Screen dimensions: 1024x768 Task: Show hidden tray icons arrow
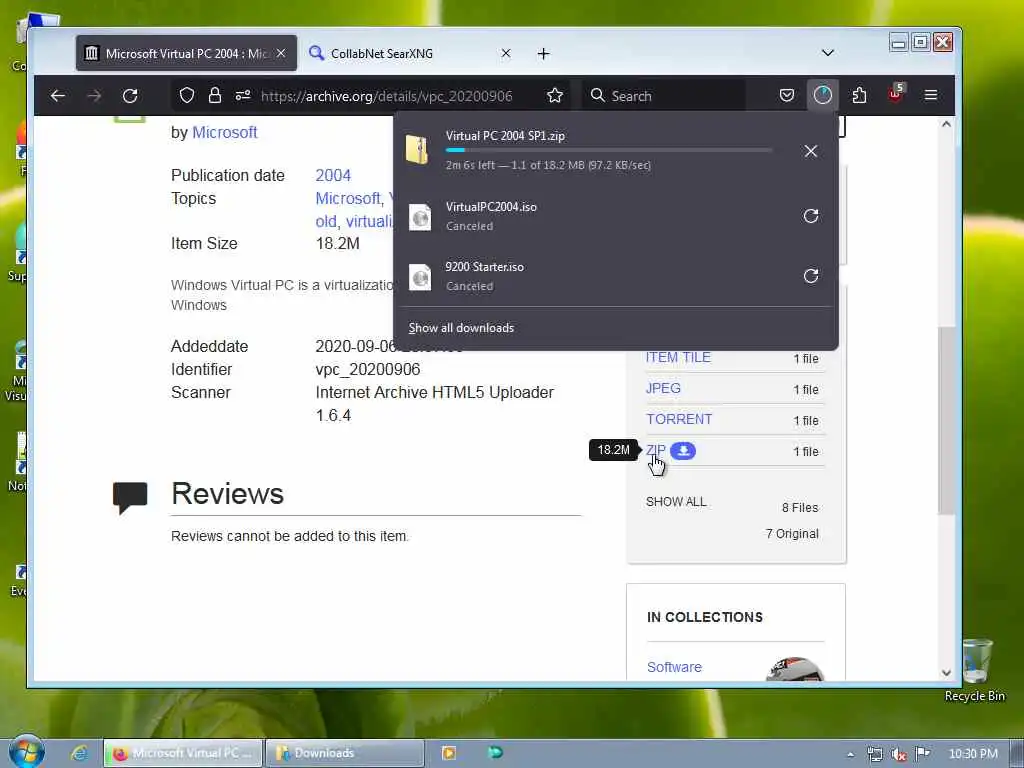[x=850, y=754]
